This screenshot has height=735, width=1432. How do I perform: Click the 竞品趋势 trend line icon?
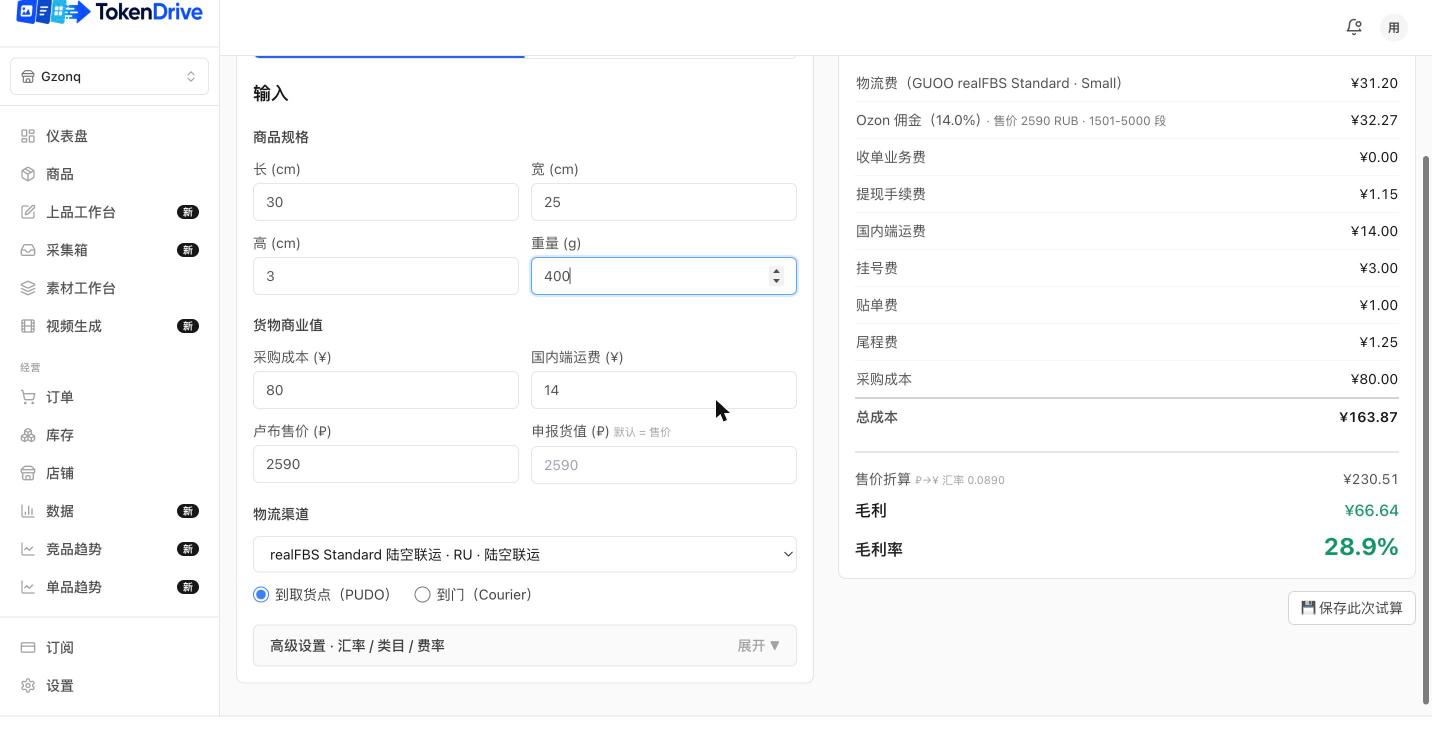(28, 549)
